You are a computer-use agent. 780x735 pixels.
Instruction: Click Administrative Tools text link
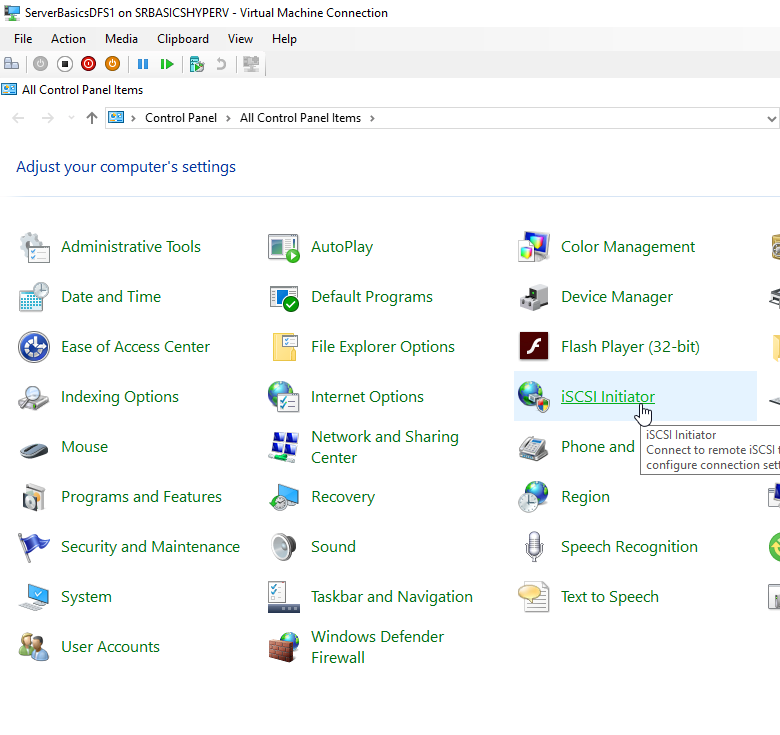click(131, 247)
